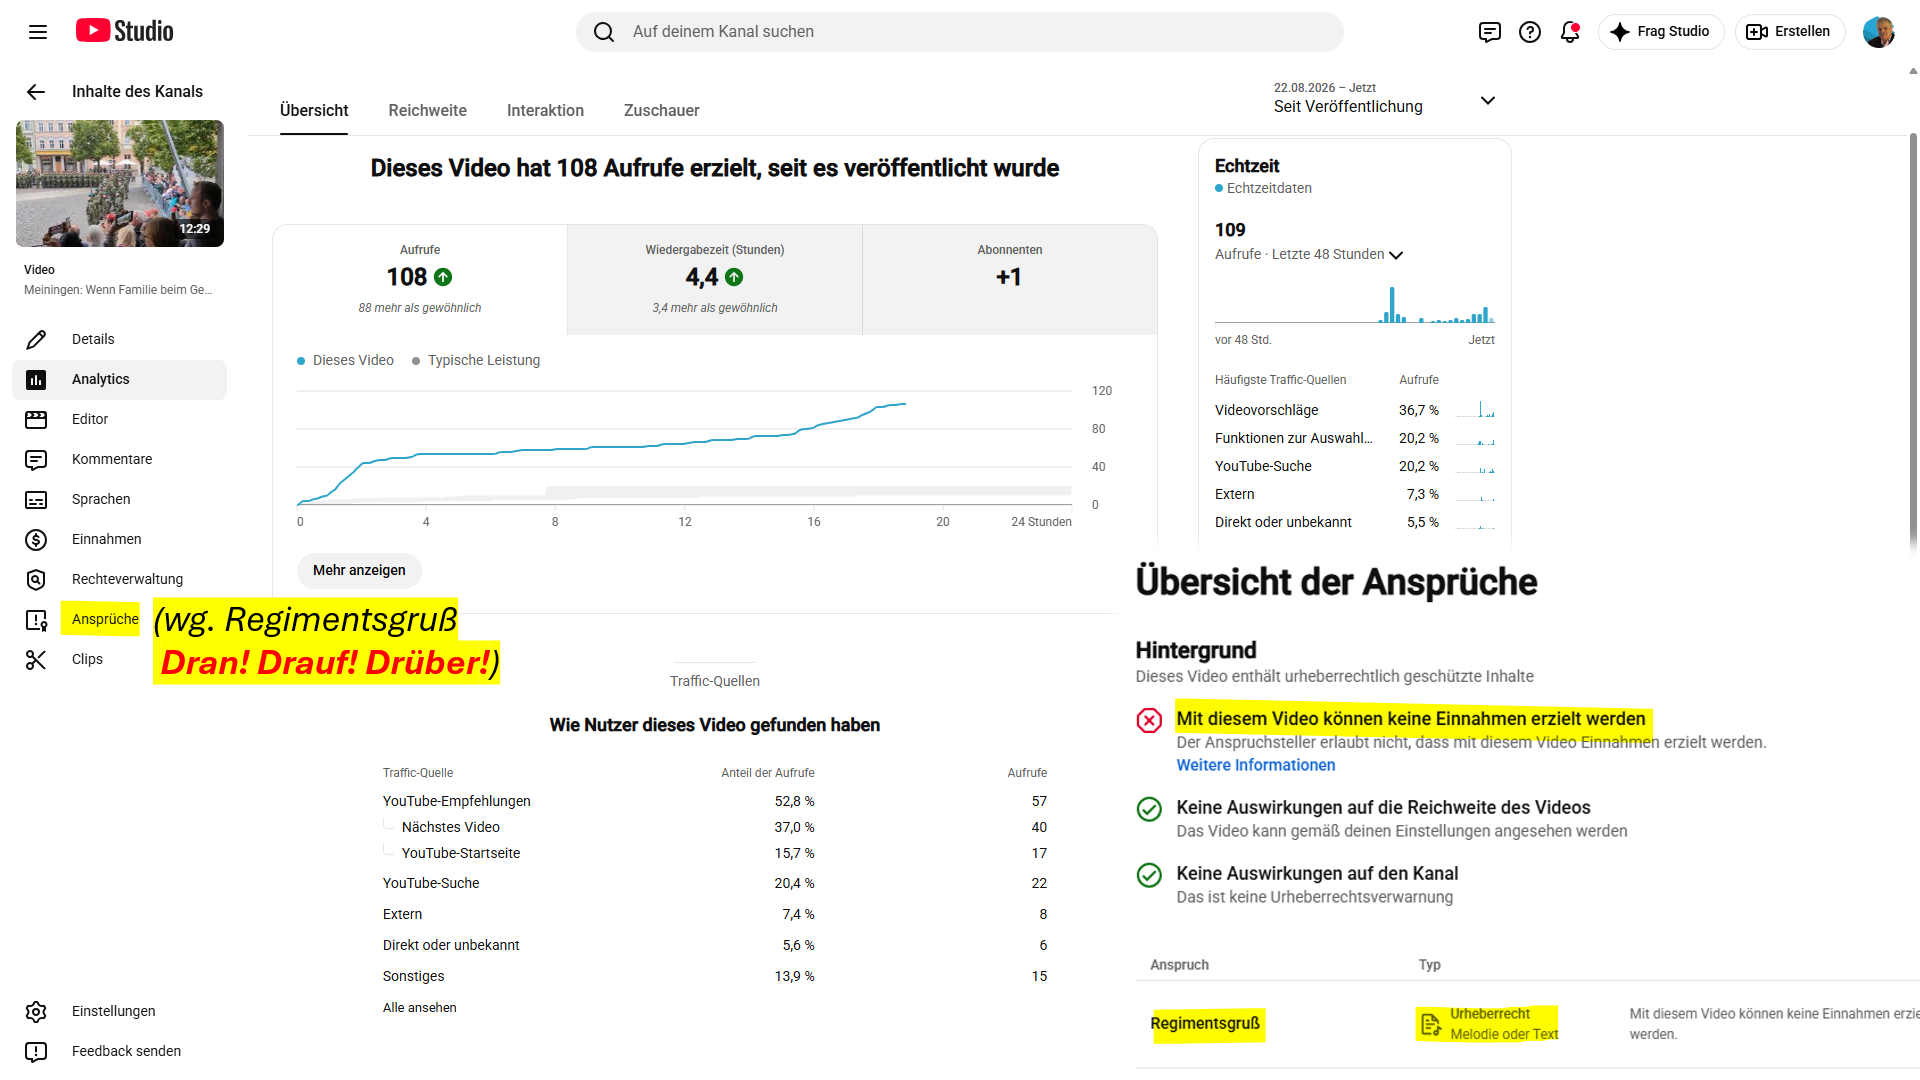Image resolution: width=1920 pixels, height=1080 pixels.
Task: Click the Mehr anzeigen button
Action: pos(359,570)
